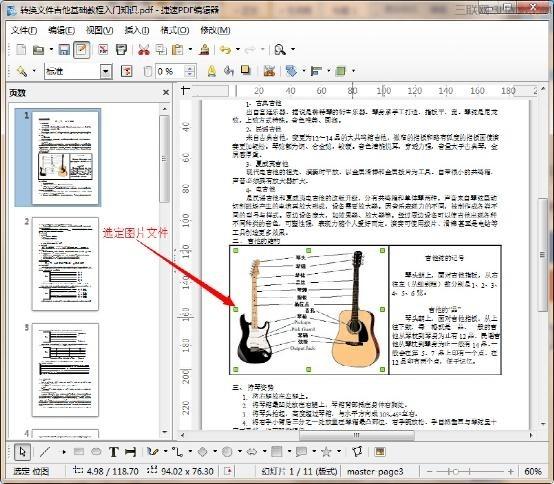Undo the last action
This screenshot has width=554, height=484.
click(225, 50)
